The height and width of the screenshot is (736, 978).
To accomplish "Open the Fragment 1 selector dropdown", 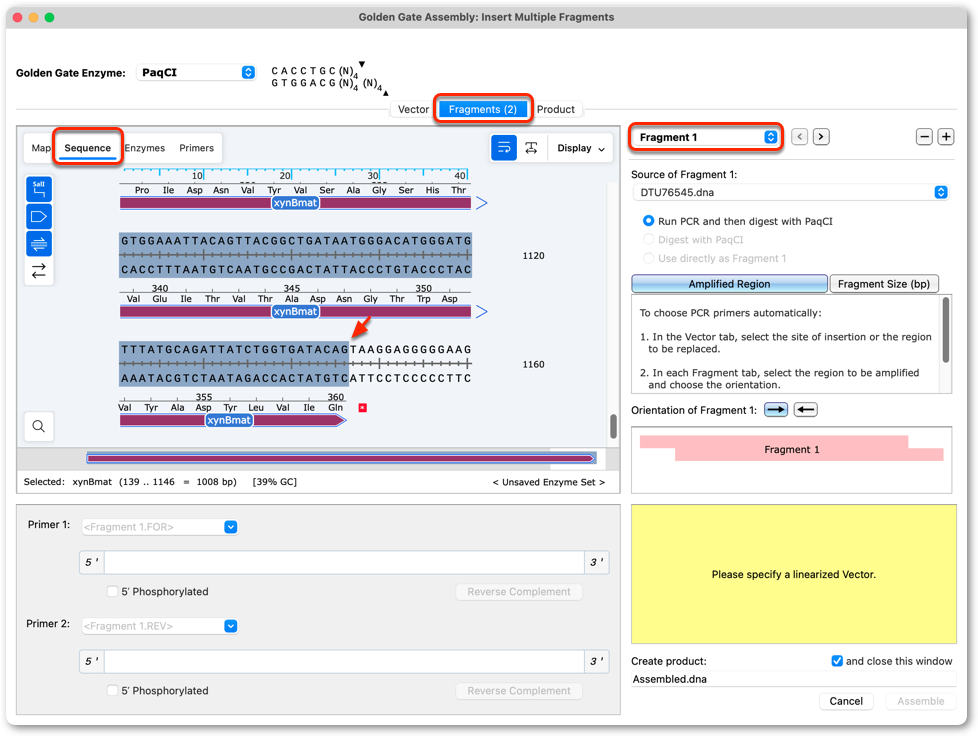I will point(705,137).
